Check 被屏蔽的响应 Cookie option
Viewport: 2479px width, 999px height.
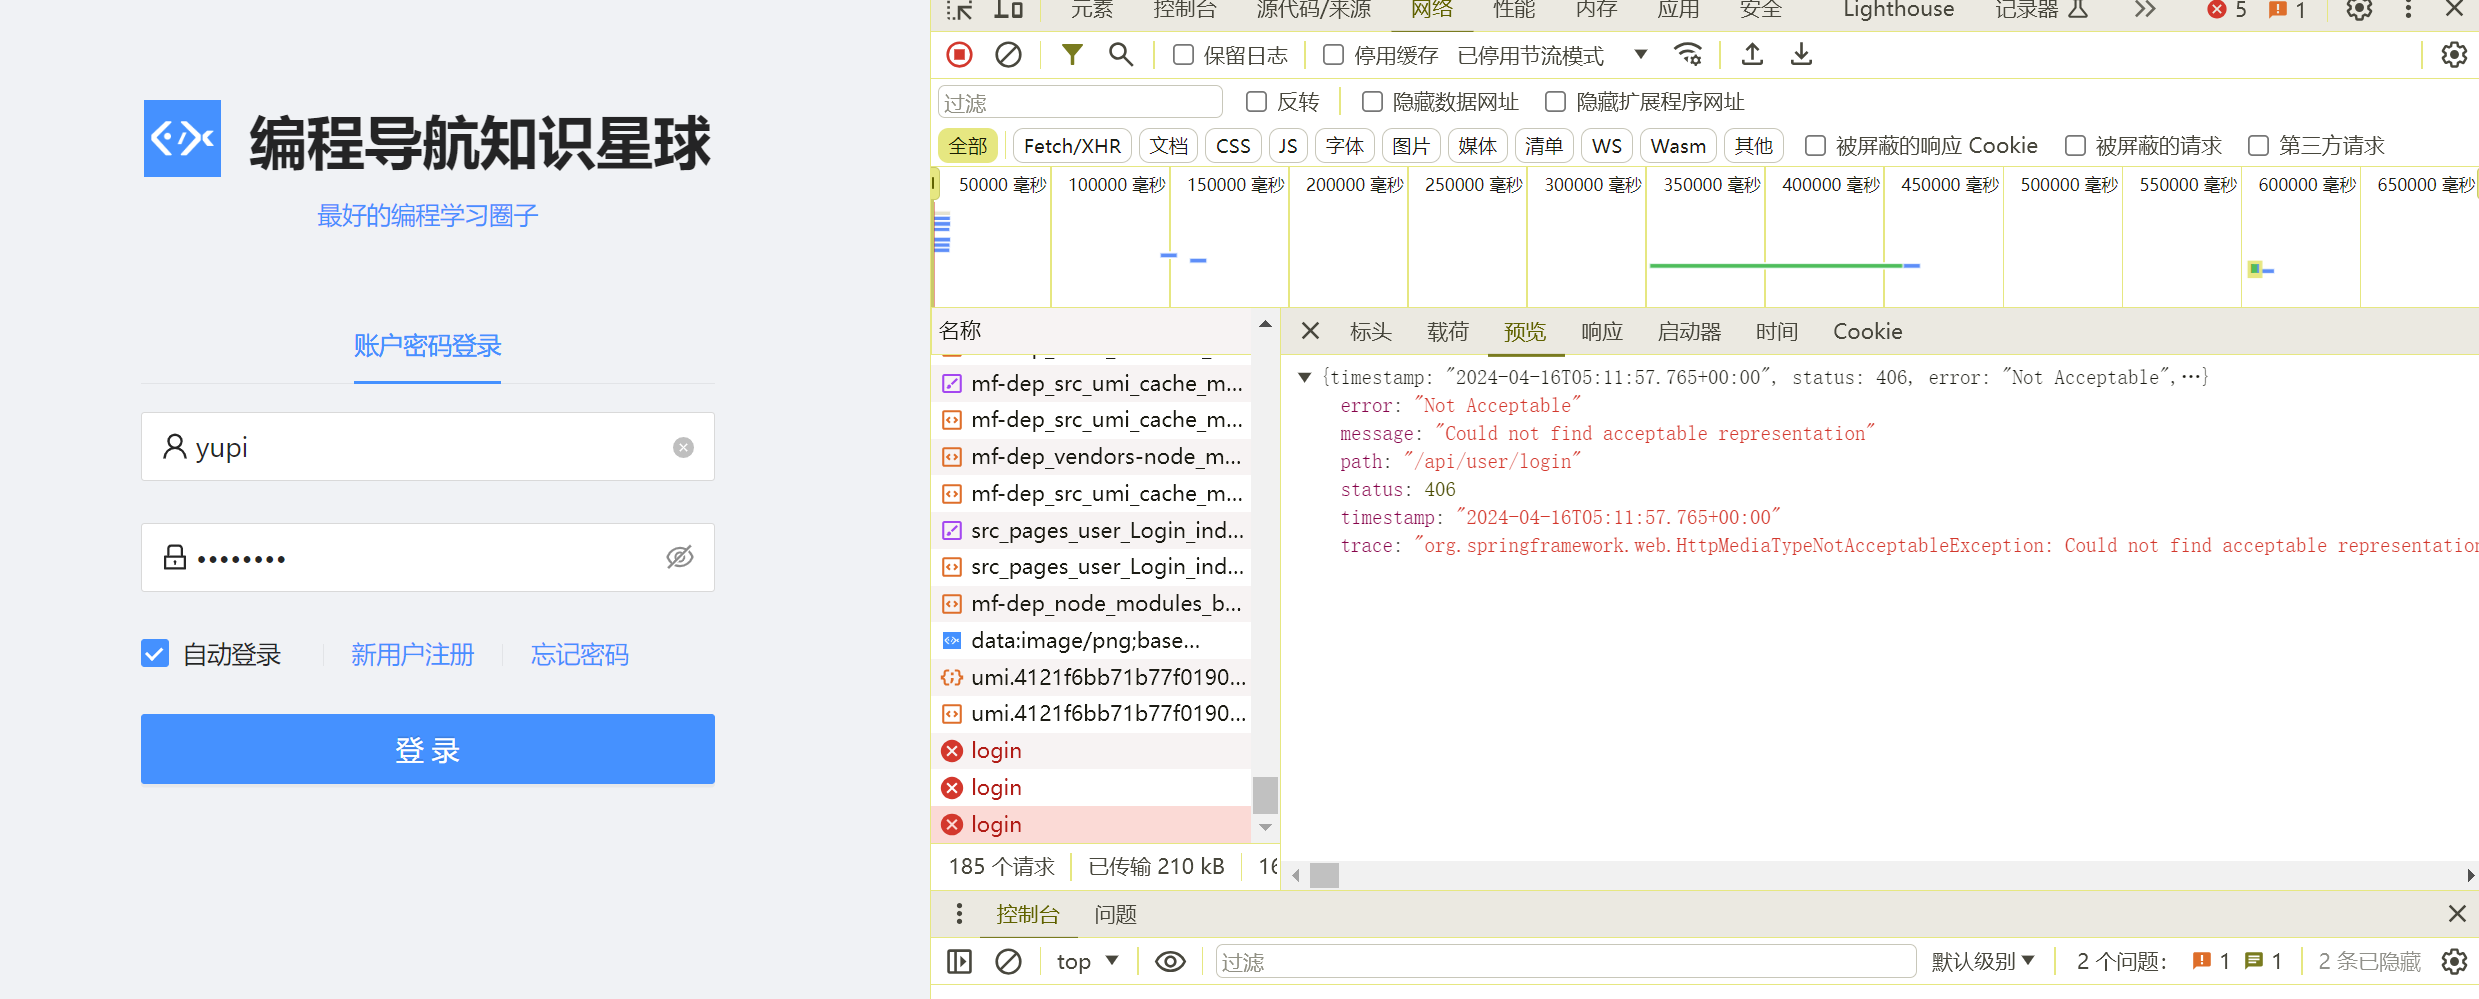(1815, 146)
